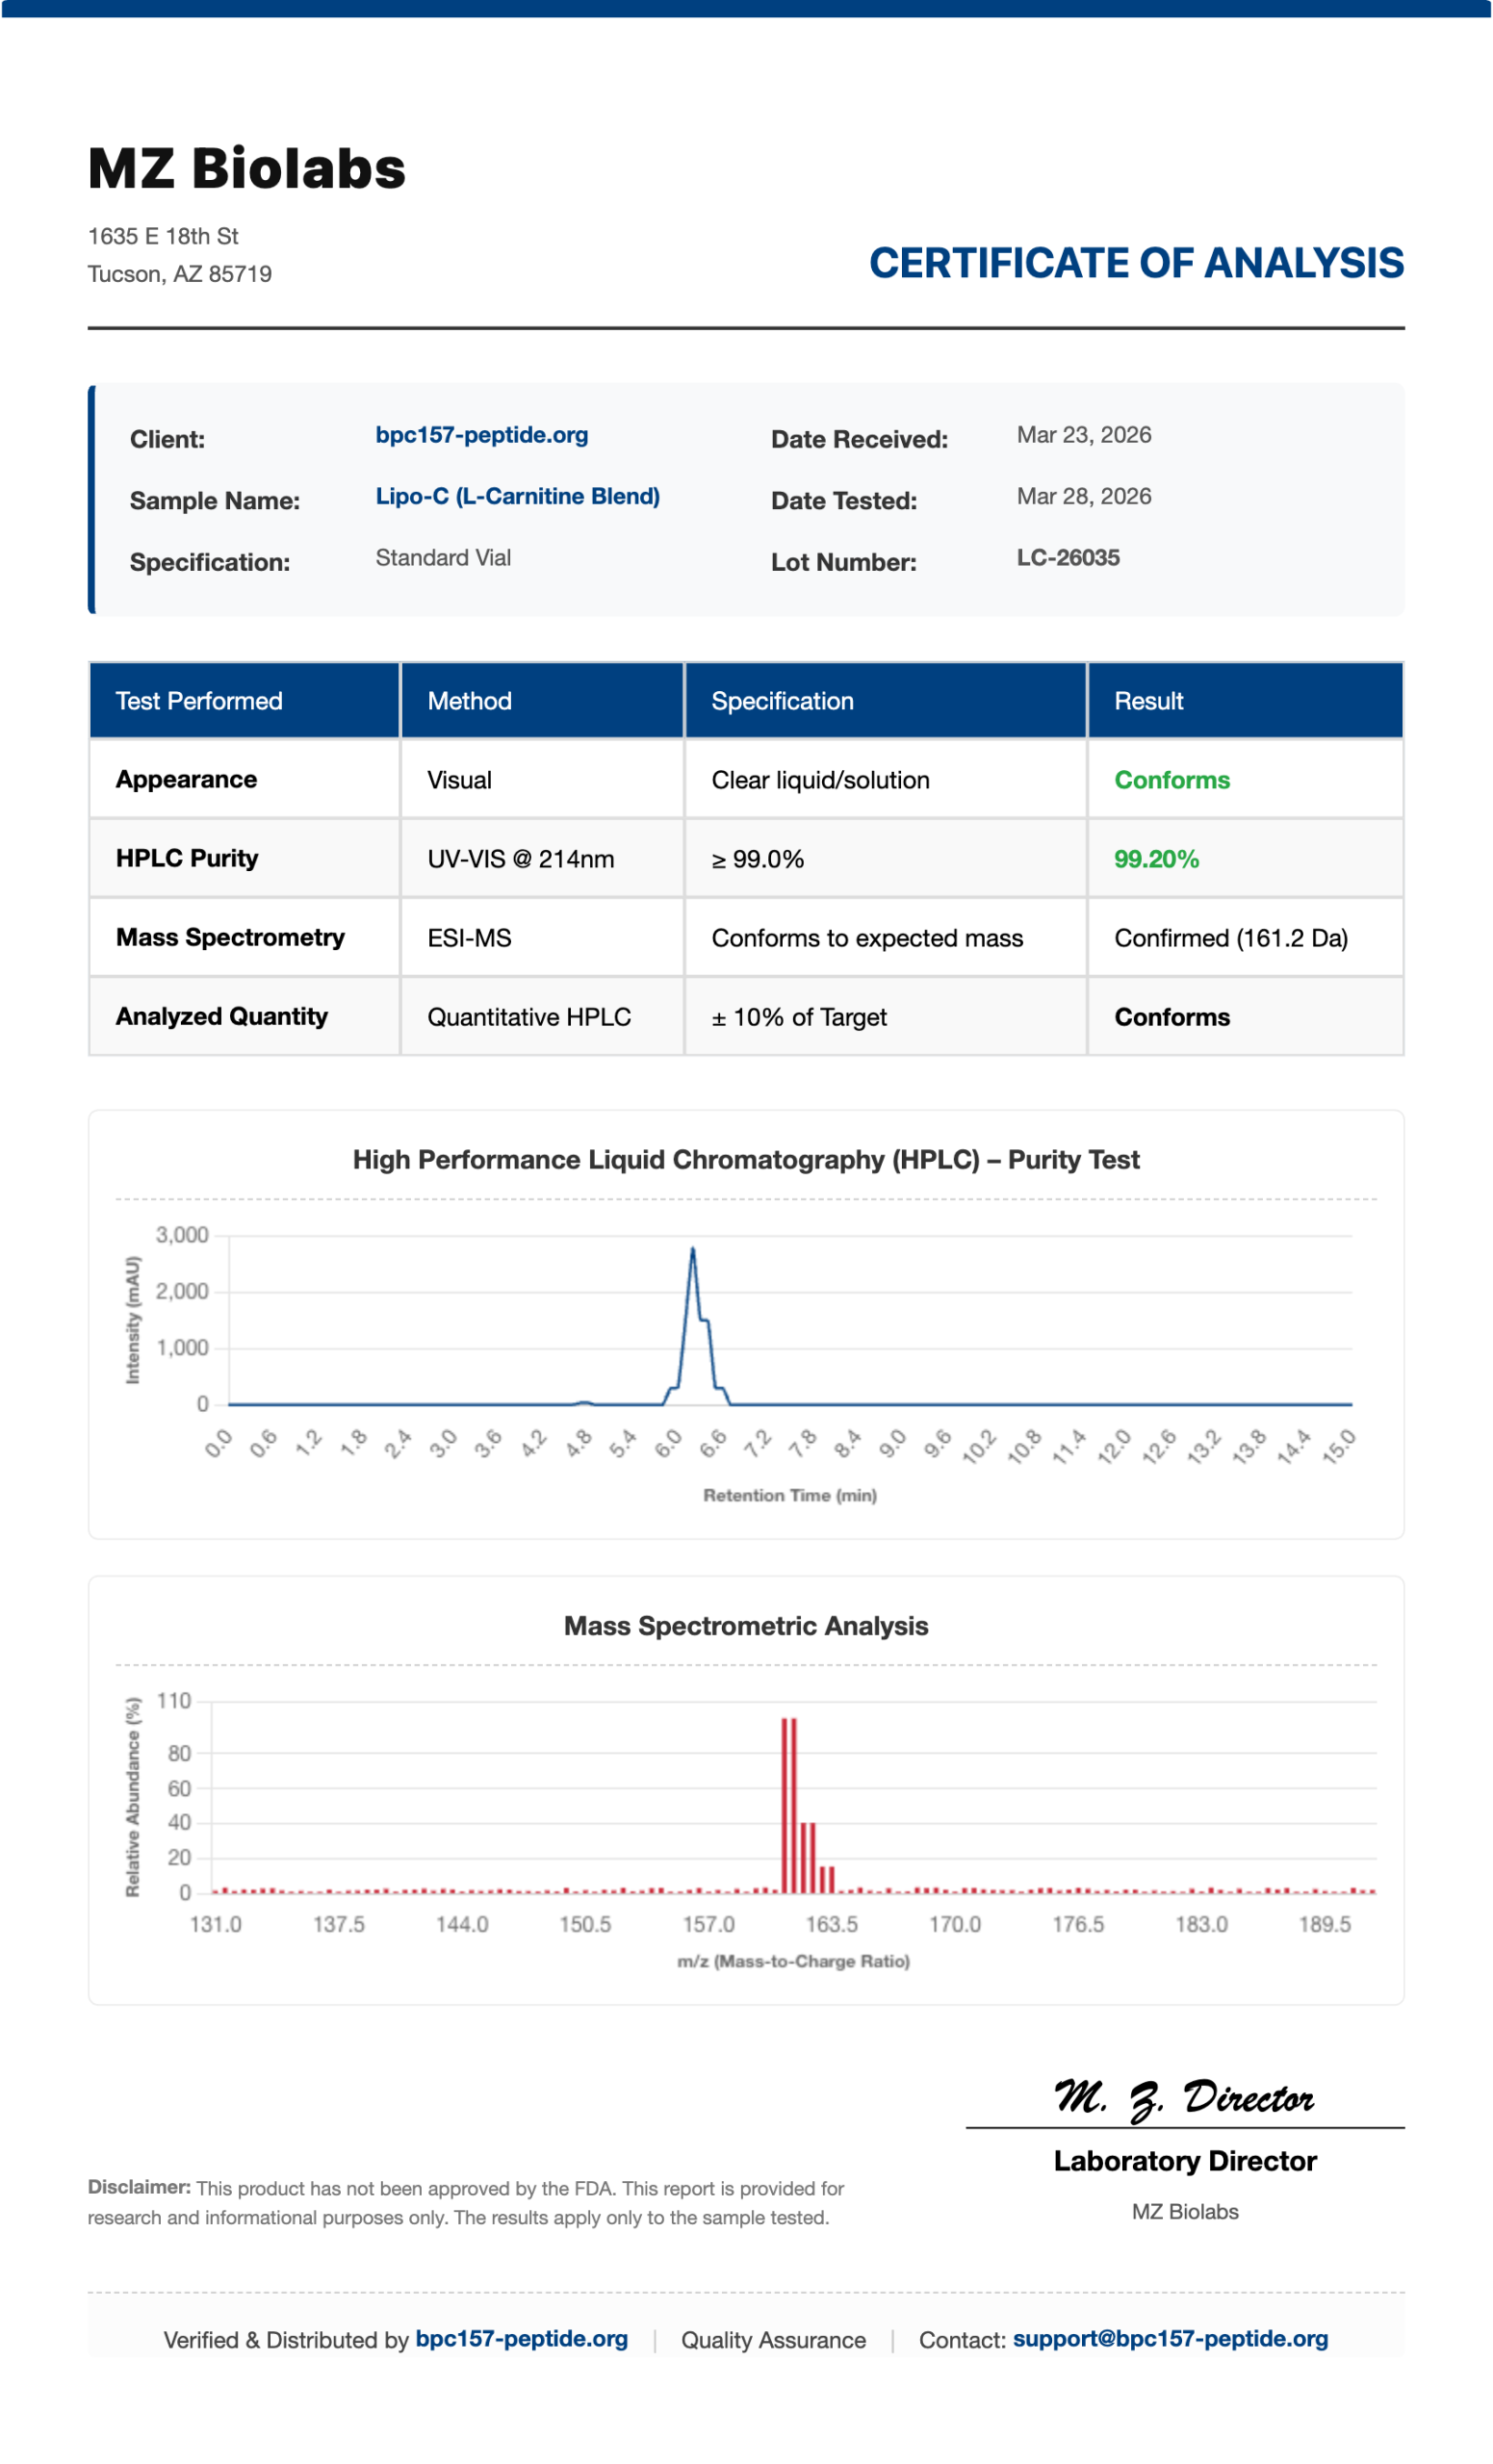Select the Specification column header
The image size is (1493, 2464).
tap(885, 700)
